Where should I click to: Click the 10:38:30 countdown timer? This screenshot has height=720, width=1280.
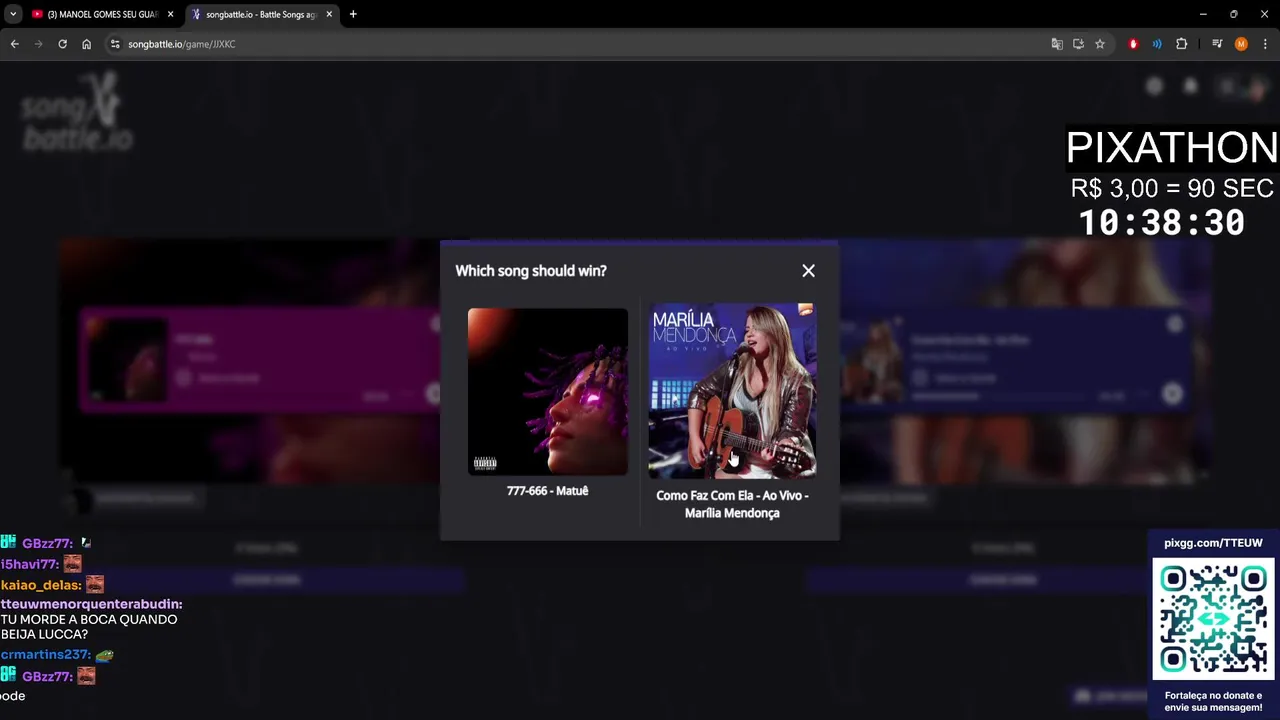(1162, 222)
